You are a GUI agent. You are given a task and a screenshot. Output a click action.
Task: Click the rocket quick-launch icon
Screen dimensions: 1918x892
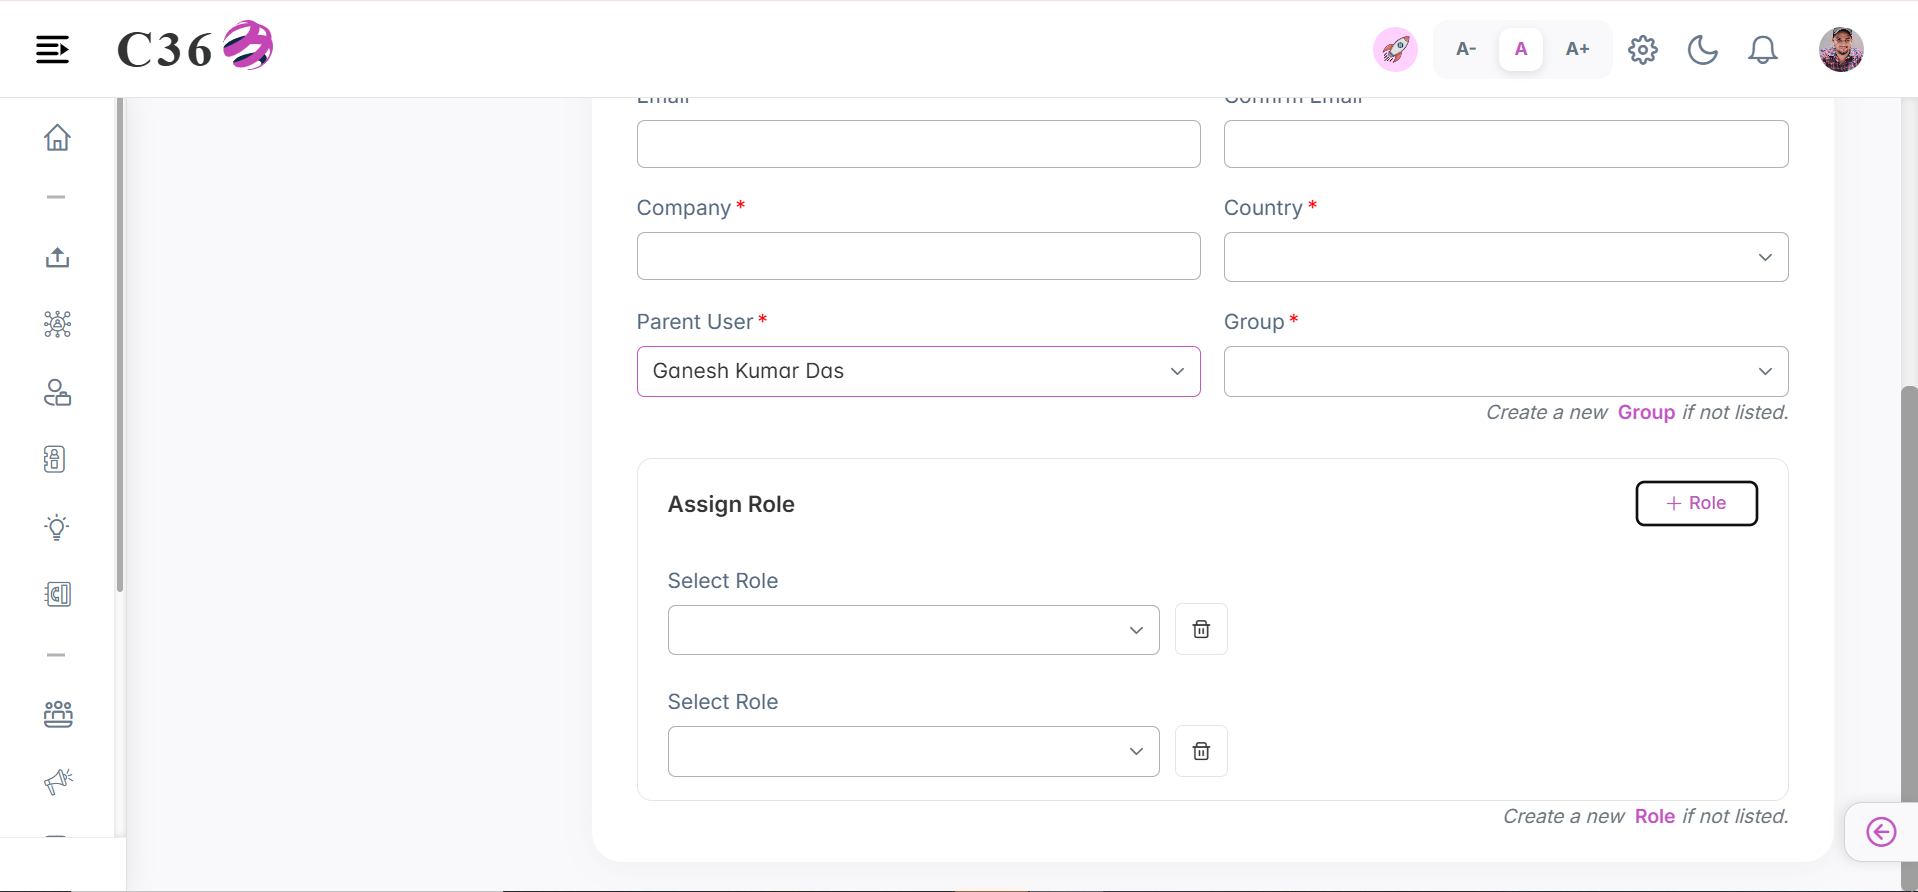(x=1395, y=49)
